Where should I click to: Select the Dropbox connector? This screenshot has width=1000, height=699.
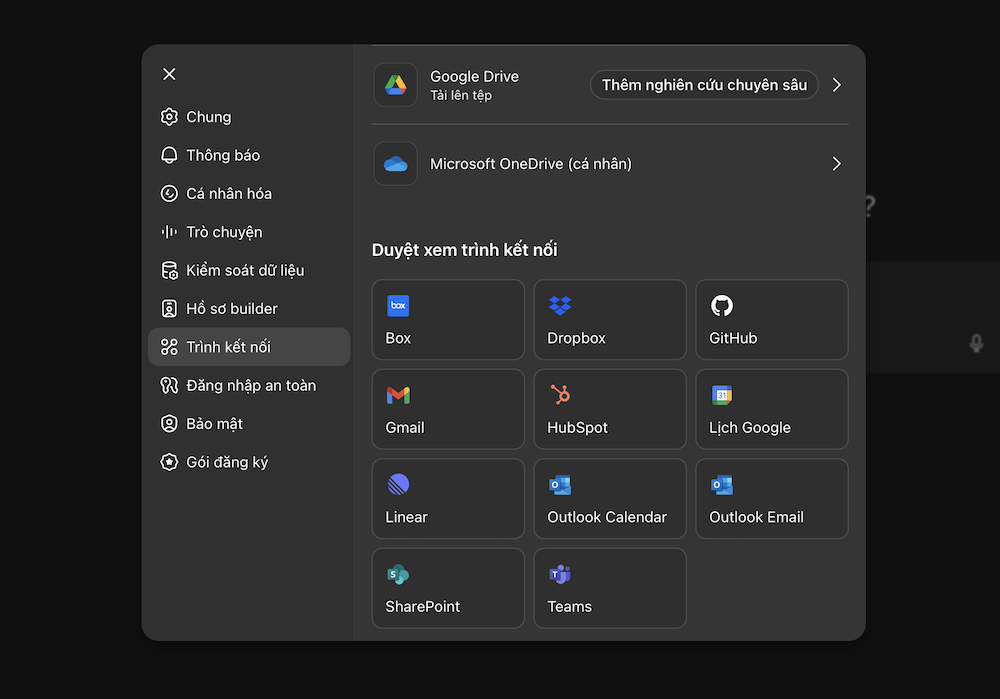(610, 320)
